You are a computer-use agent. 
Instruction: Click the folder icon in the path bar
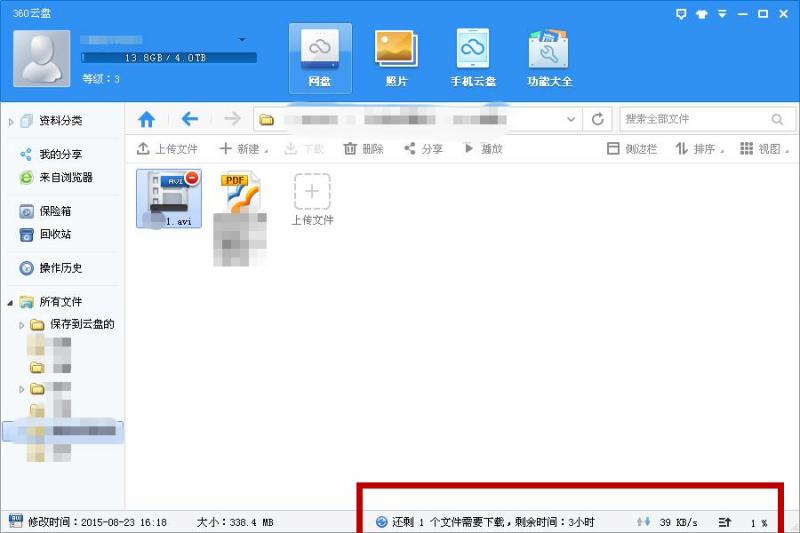266,120
